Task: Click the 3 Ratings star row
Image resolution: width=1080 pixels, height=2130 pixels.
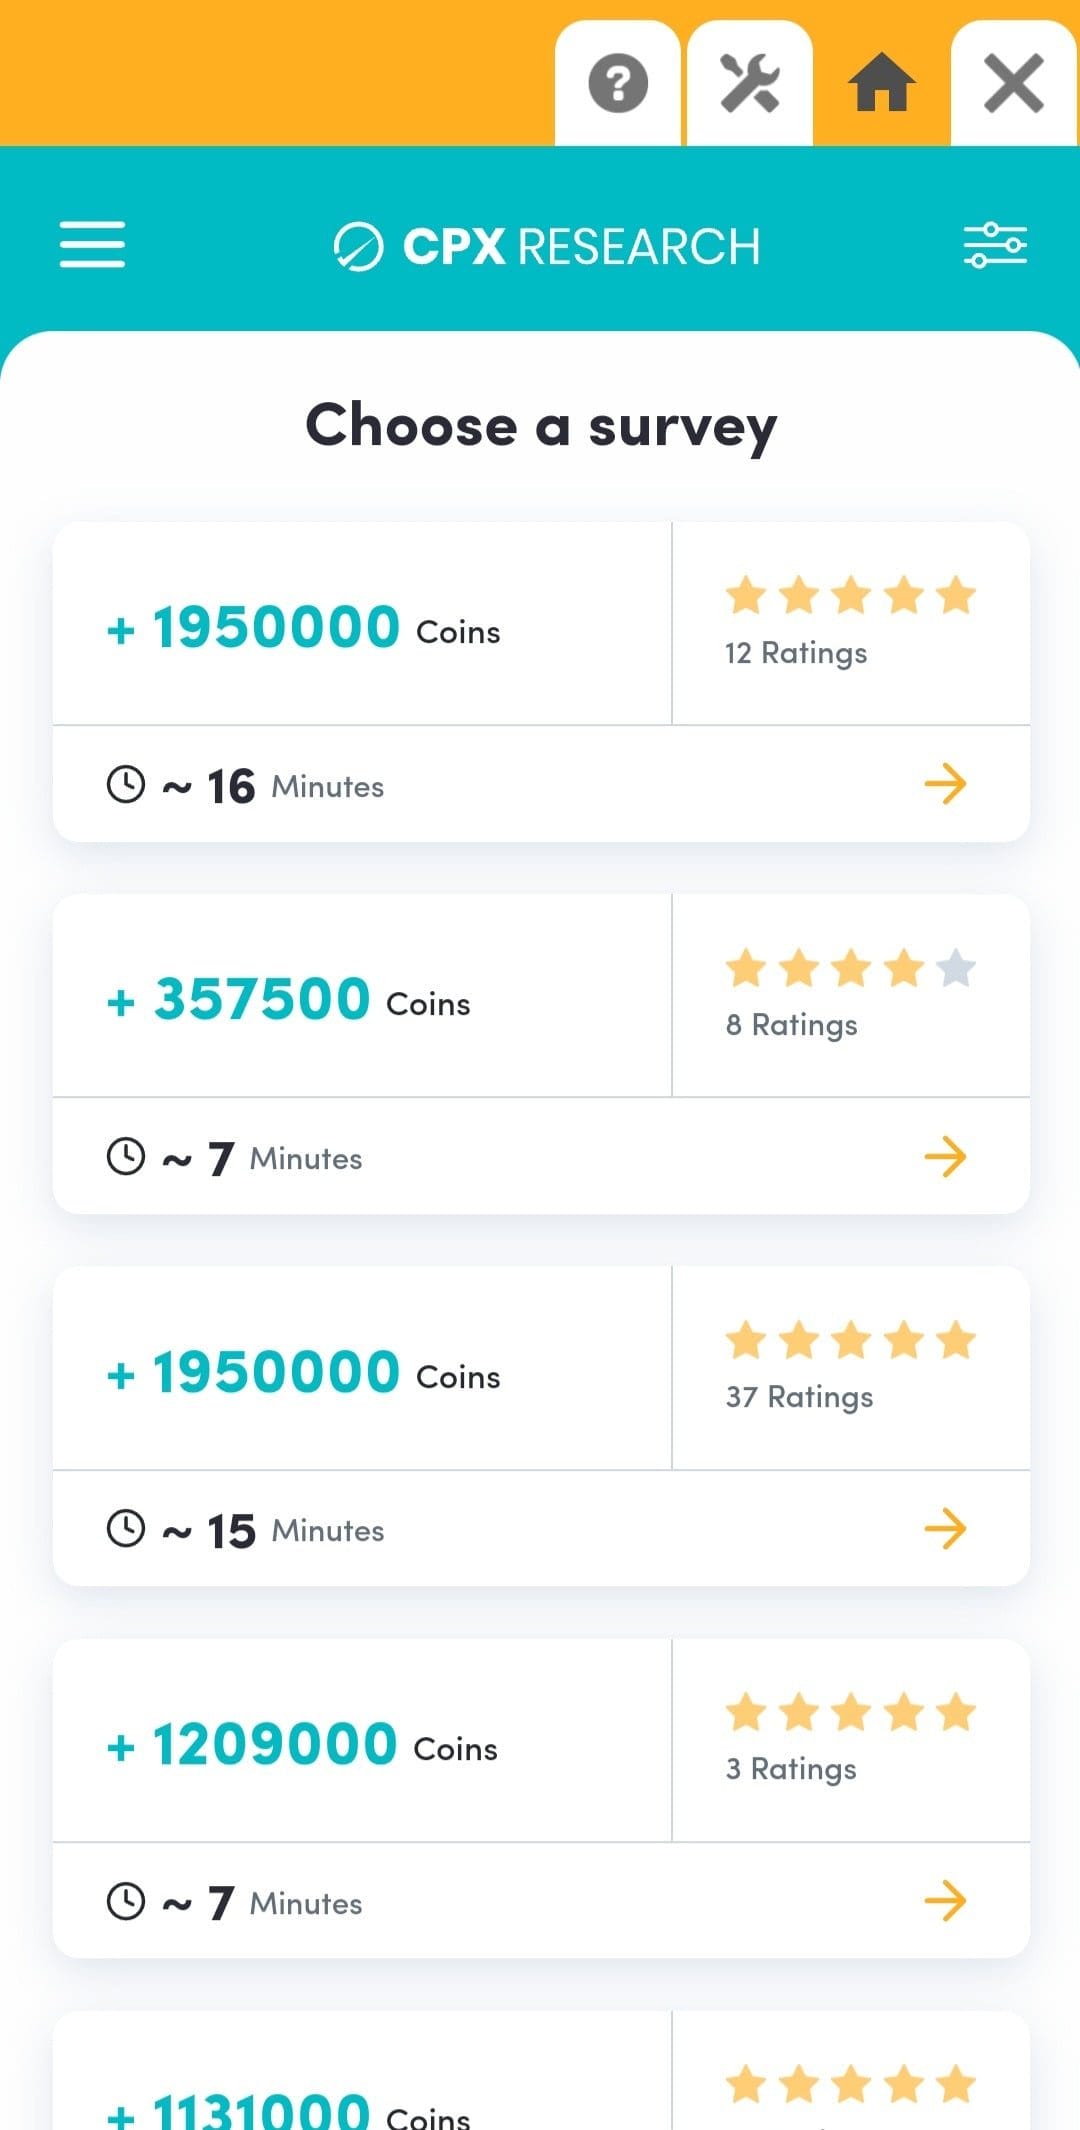Action: (x=850, y=1713)
